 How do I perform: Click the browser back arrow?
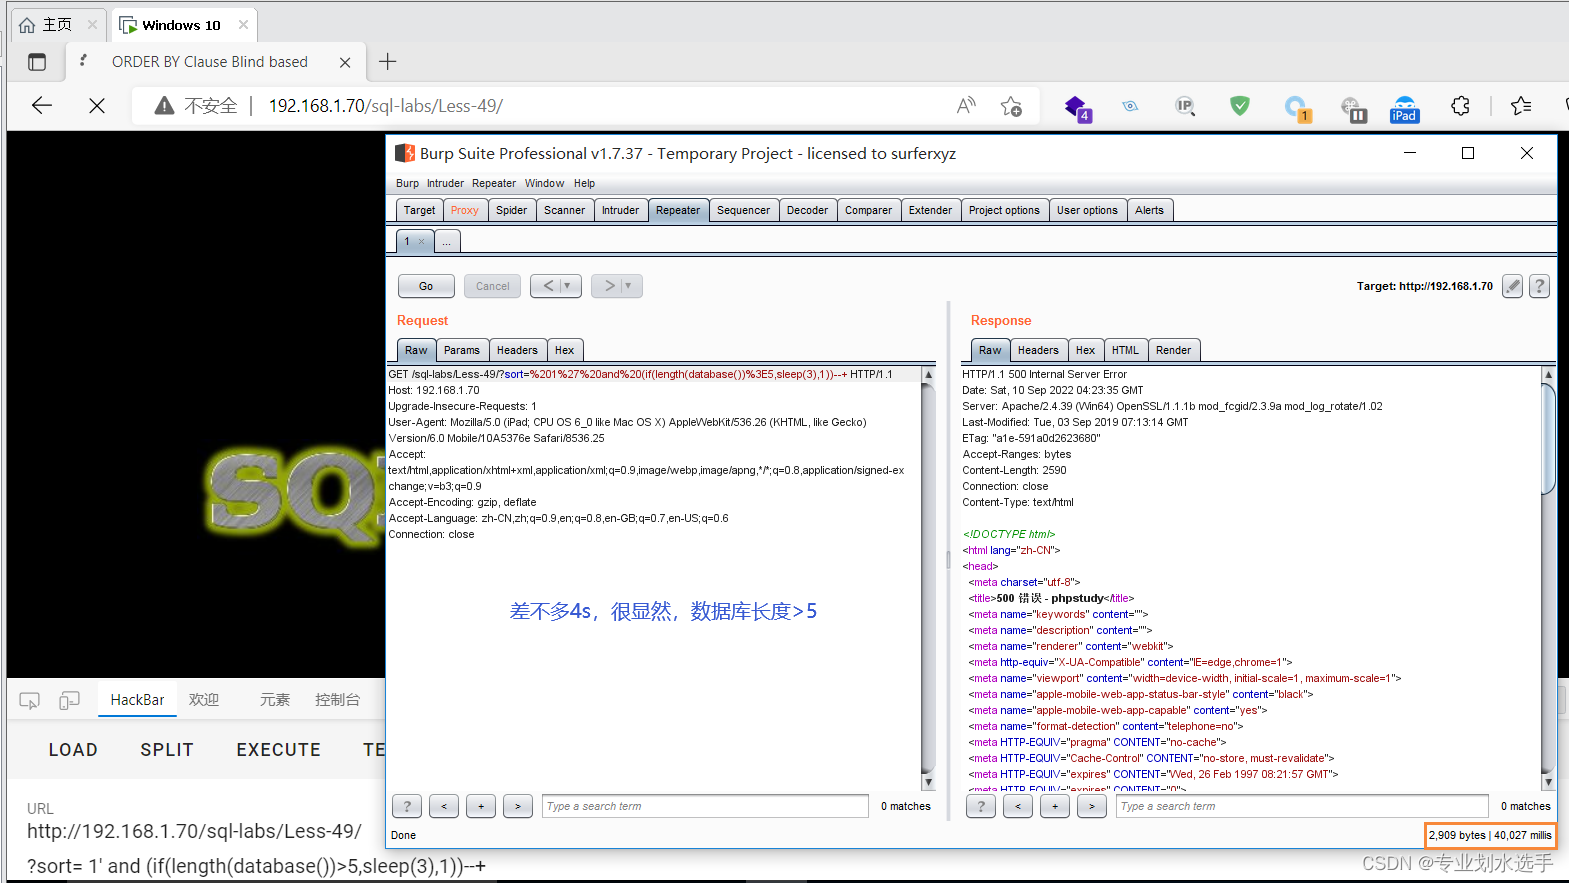click(x=41, y=105)
